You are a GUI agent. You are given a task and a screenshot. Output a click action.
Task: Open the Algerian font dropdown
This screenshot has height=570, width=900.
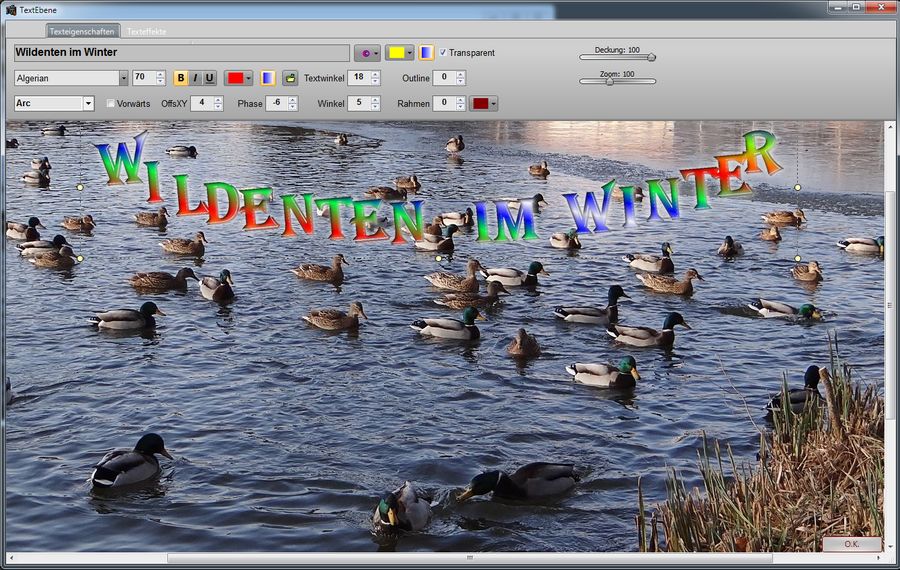click(123, 78)
